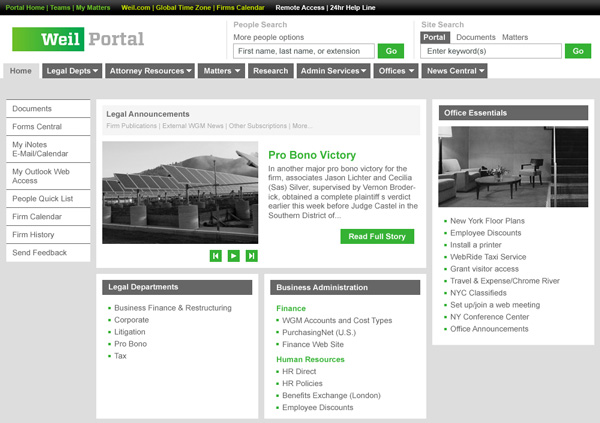Screen dimensions: 600x423
Task: Switch site search to Portal tab
Action: pyautogui.click(x=435, y=37)
